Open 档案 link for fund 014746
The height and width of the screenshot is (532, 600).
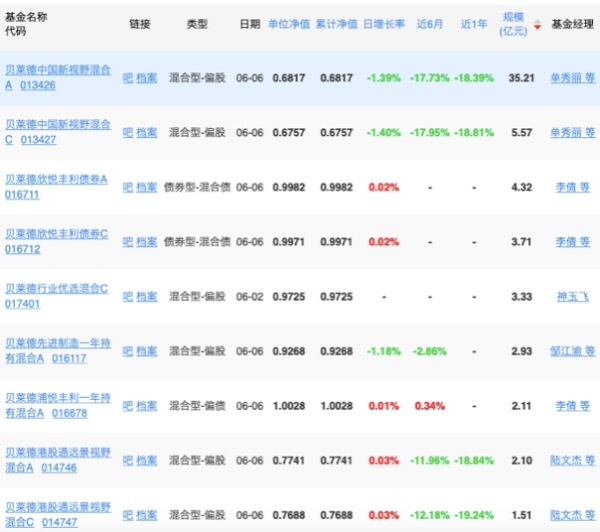[x=147, y=460]
